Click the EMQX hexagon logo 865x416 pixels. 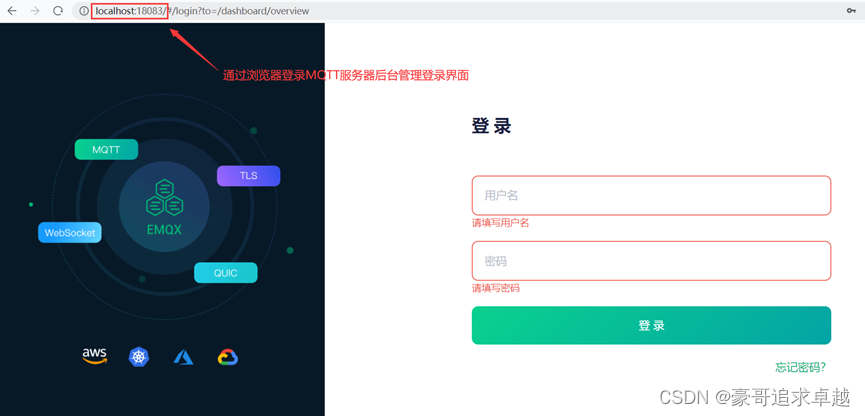point(164,198)
